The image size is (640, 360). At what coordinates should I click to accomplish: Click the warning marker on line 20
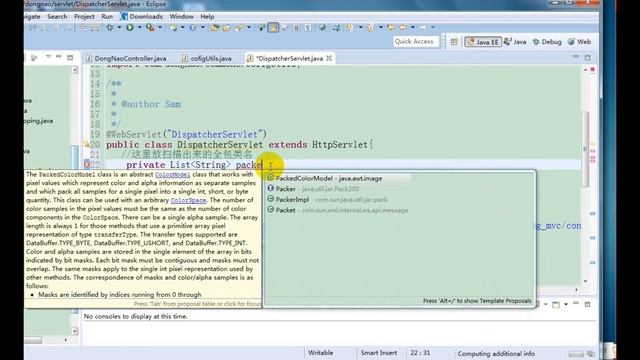pos(86,144)
